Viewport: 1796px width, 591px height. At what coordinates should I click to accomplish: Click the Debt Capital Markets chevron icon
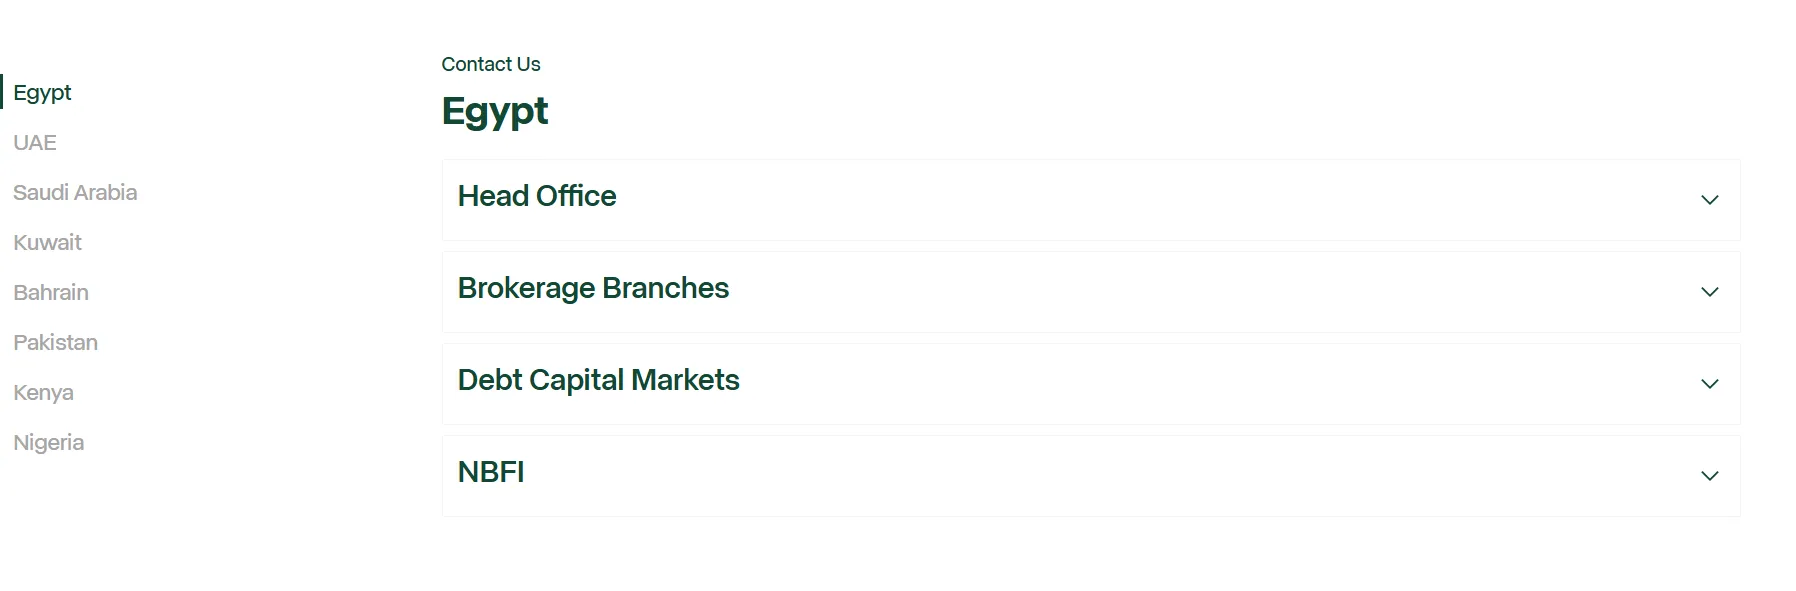1709,384
